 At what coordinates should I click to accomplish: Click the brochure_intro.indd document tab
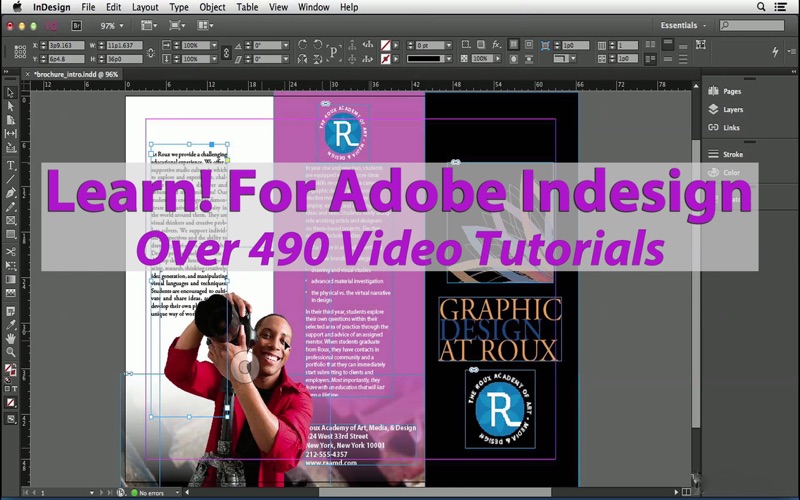tap(75, 74)
